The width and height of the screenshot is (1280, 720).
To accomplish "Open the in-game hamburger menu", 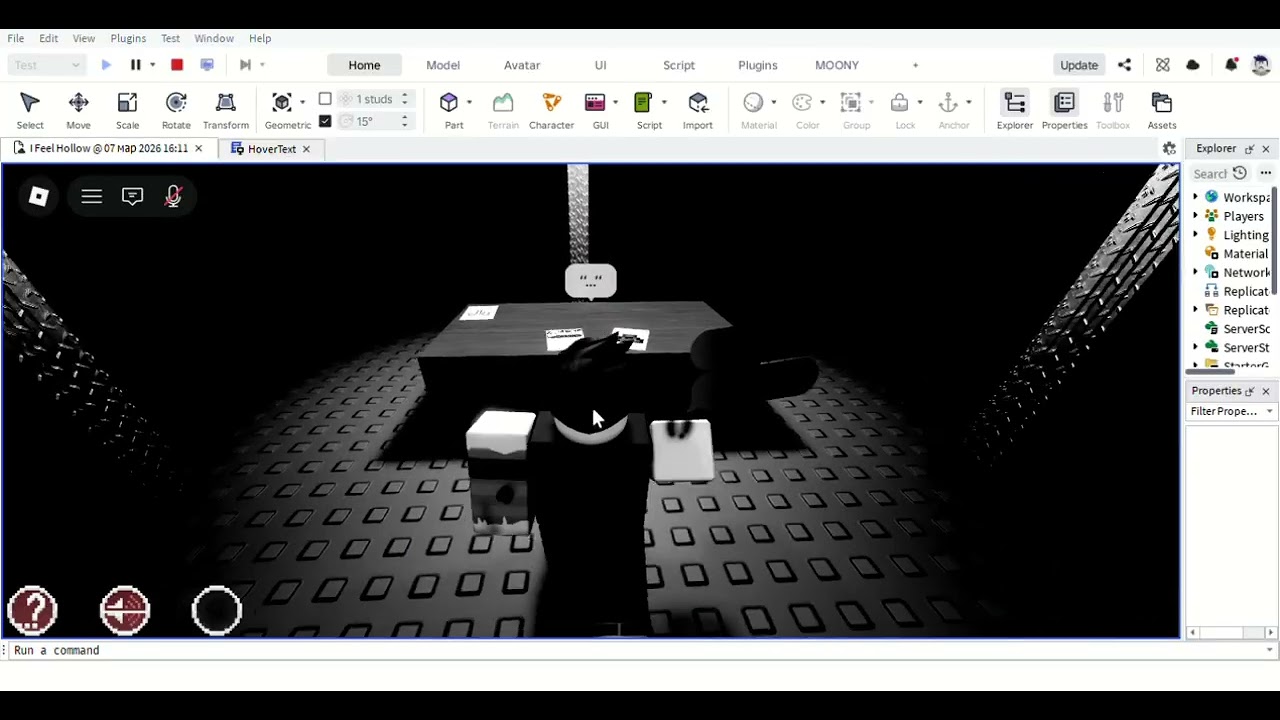I will click(92, 196).
